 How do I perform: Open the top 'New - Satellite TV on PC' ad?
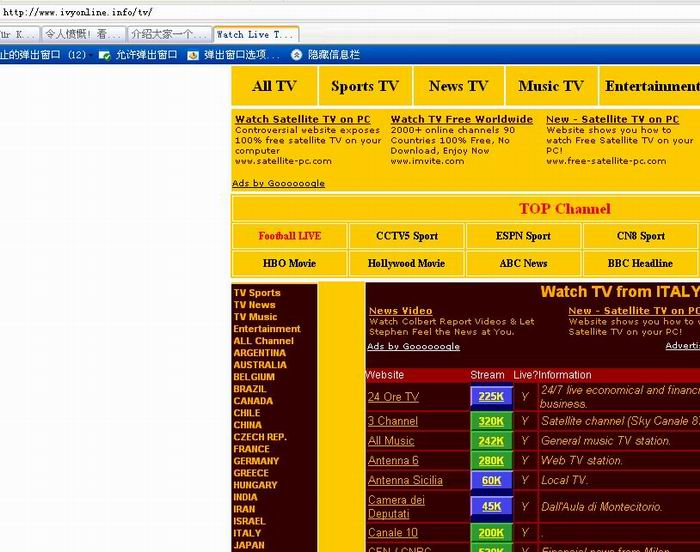tap(612, 119)
